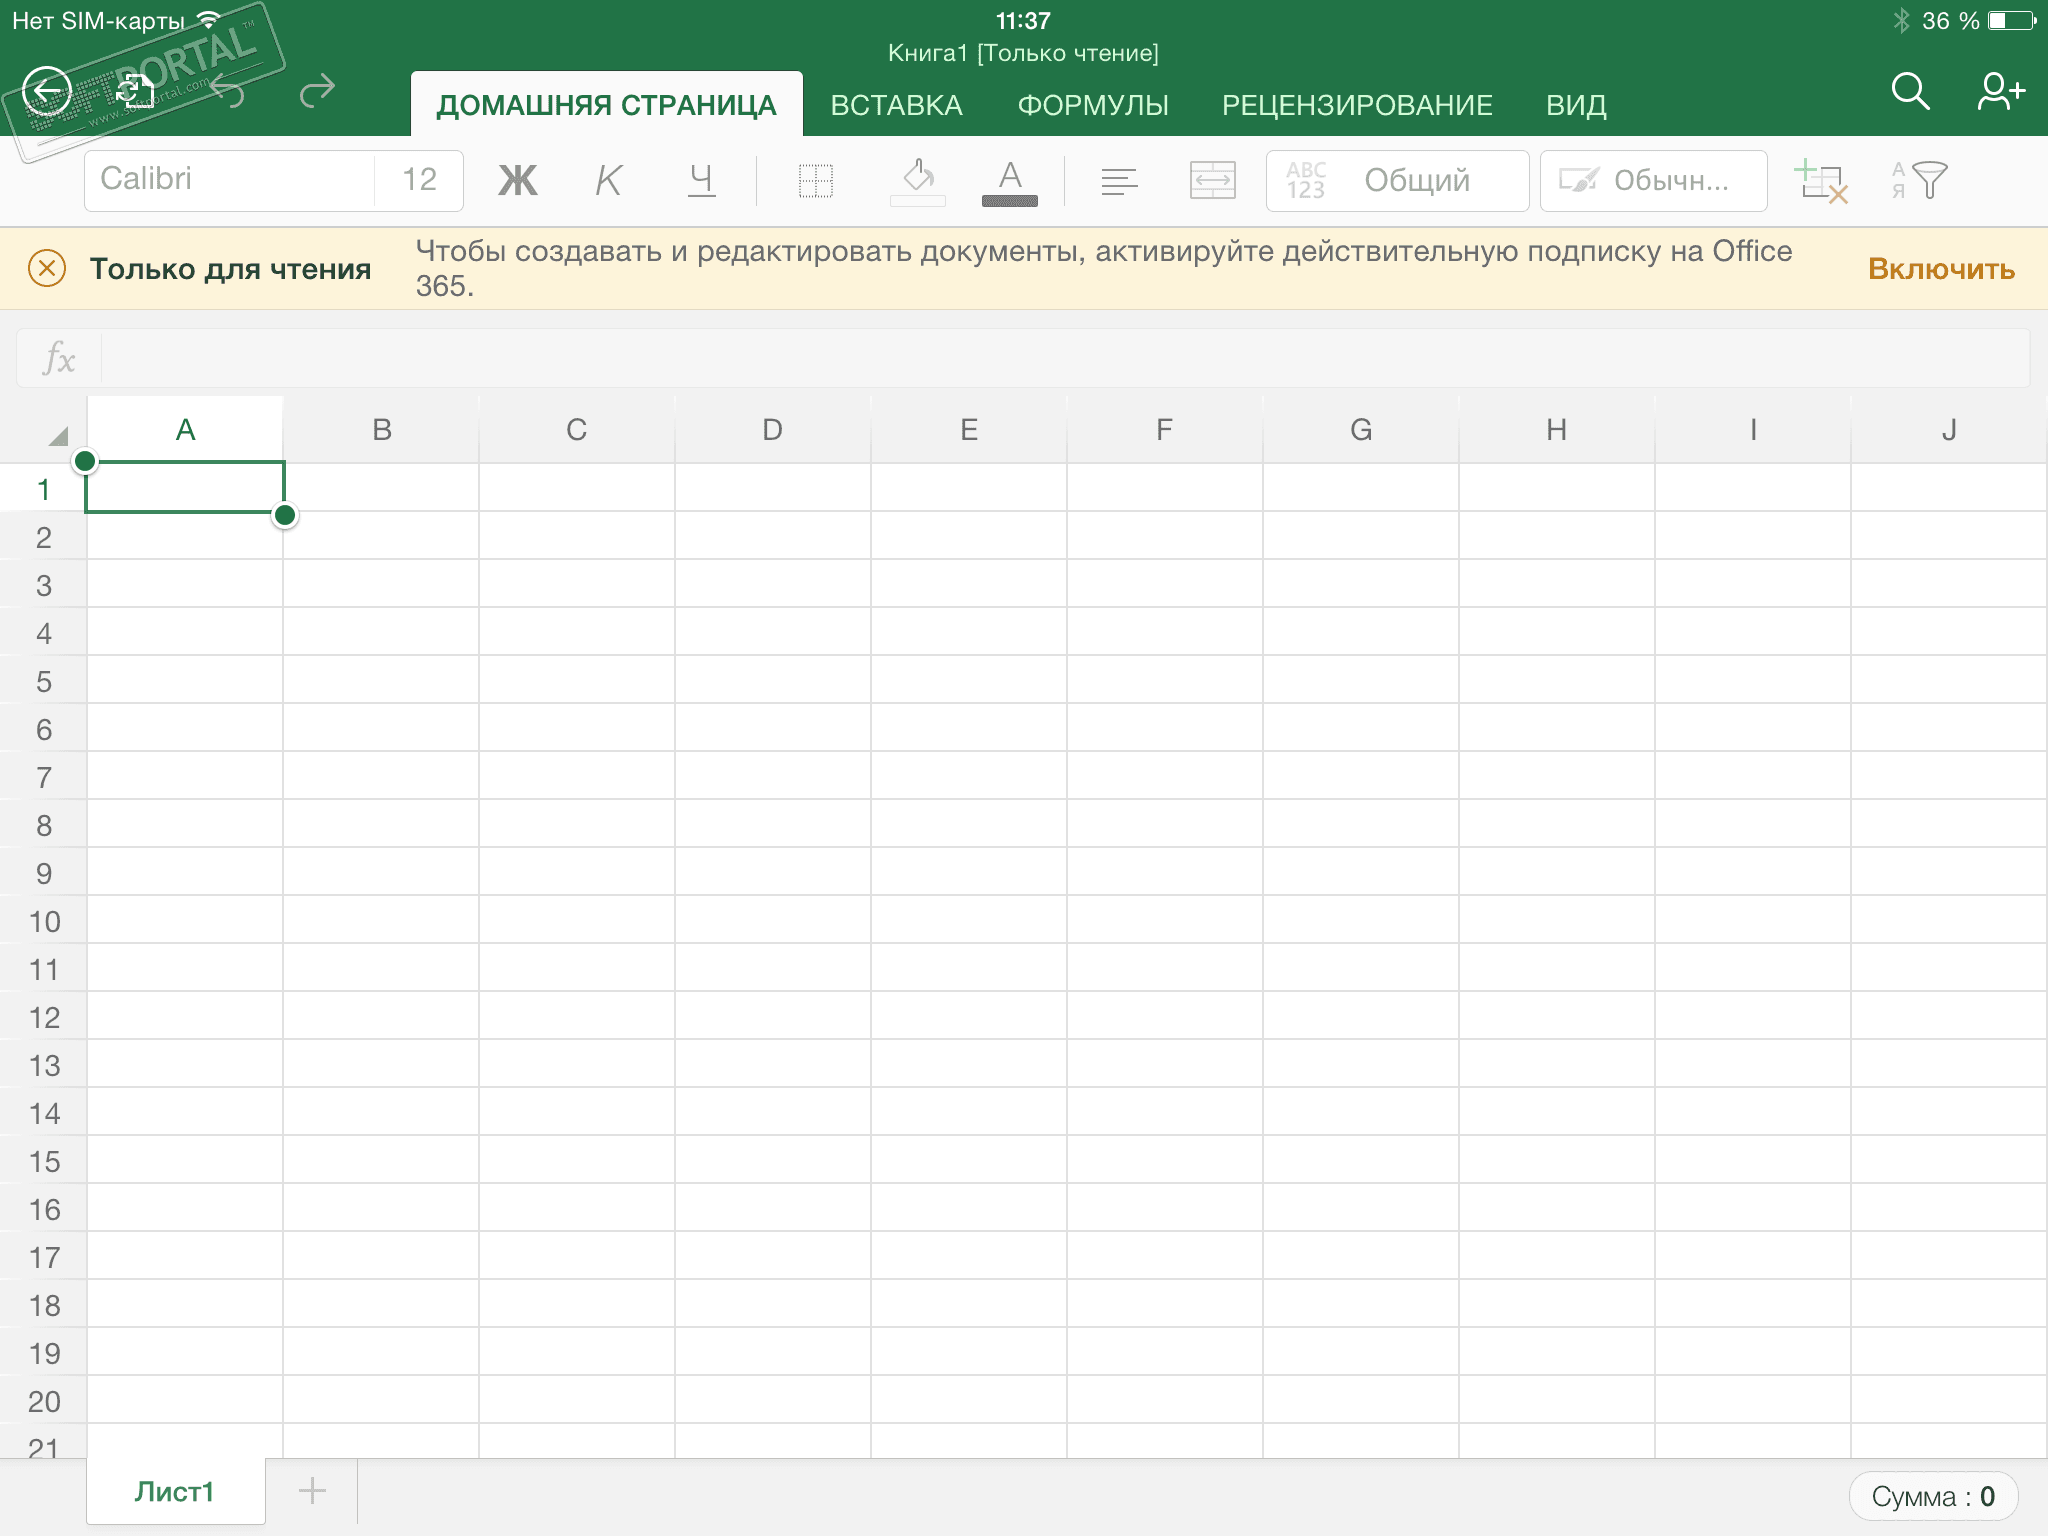Open the sort and filter icon
2048x1536 pixels.
click(1919, 181)
